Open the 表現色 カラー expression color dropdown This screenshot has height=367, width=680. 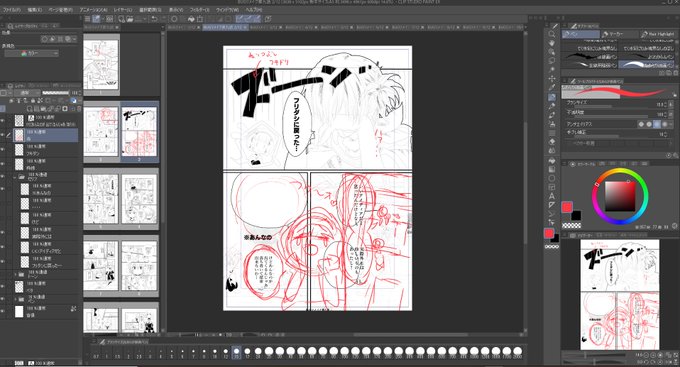[x=31, y=53]
